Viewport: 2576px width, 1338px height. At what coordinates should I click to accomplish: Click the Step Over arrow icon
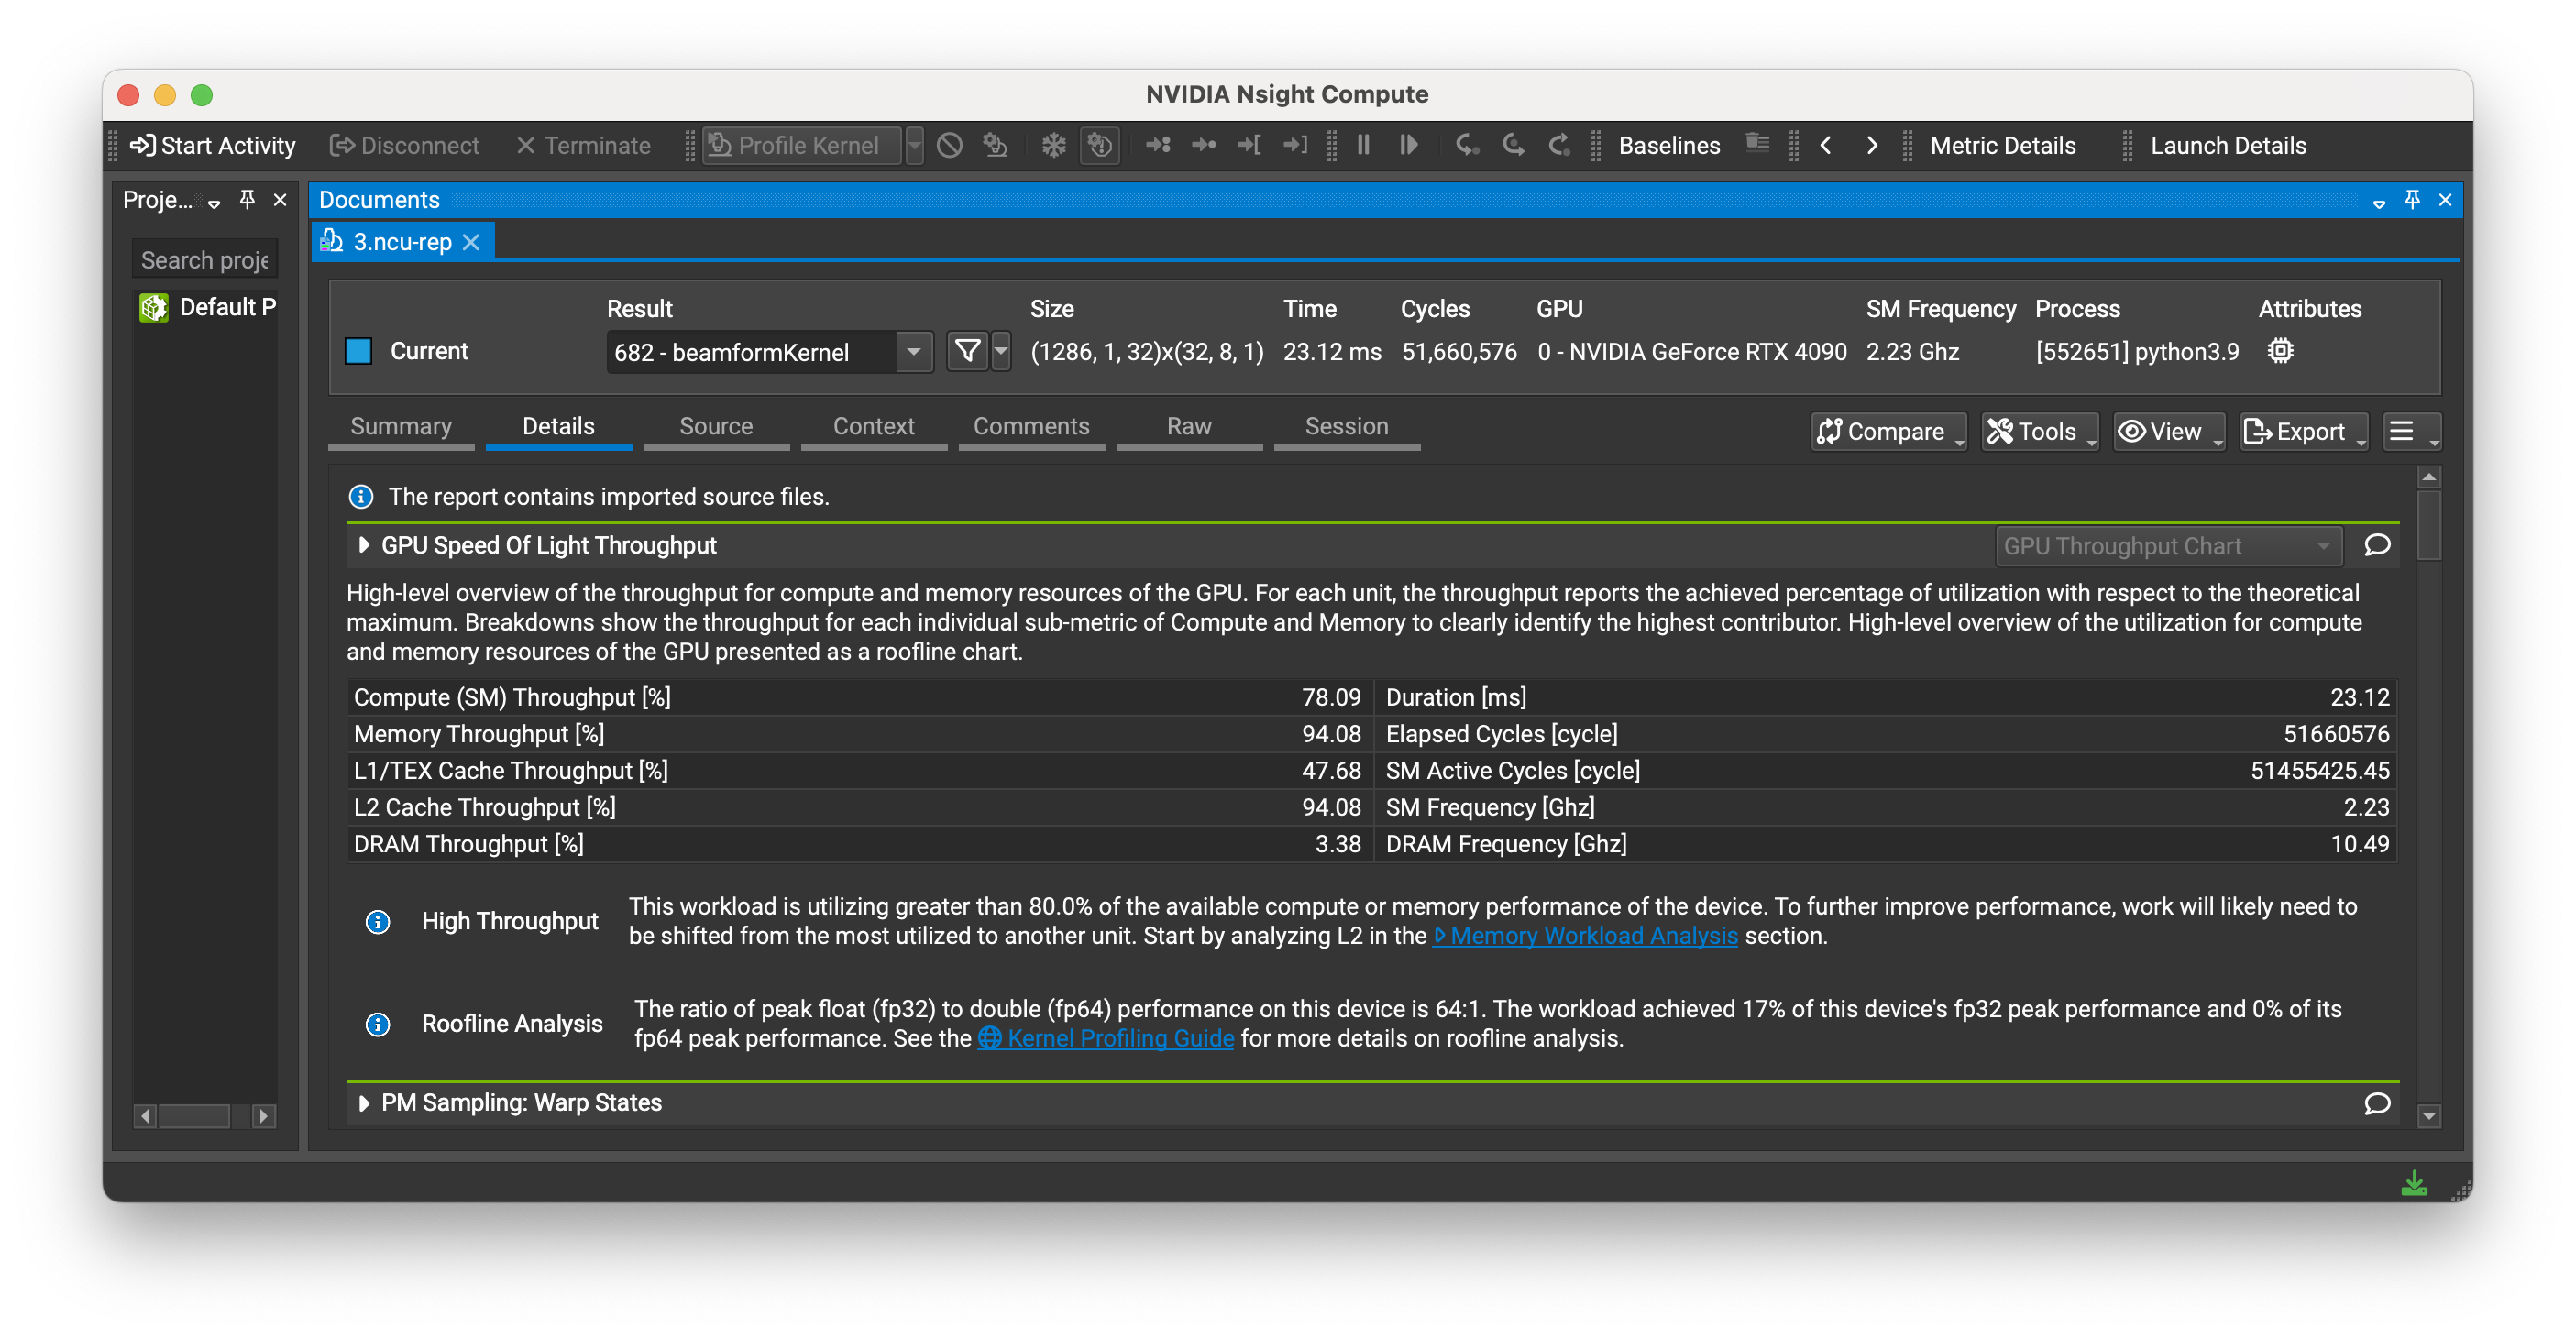point(1513,146)
